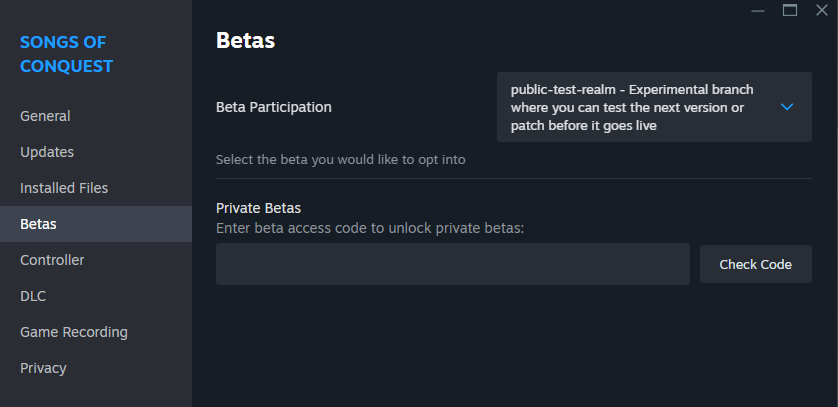The width and height of the screenshot is (838, 407).
Task: Click the Songs of Conquest title
Action: (x=66, y=54)
